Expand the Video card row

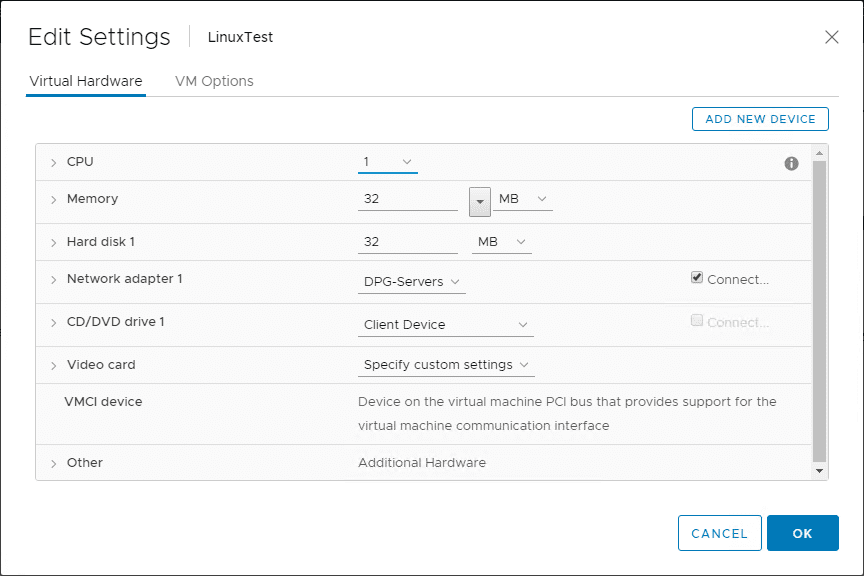(53, 365)
